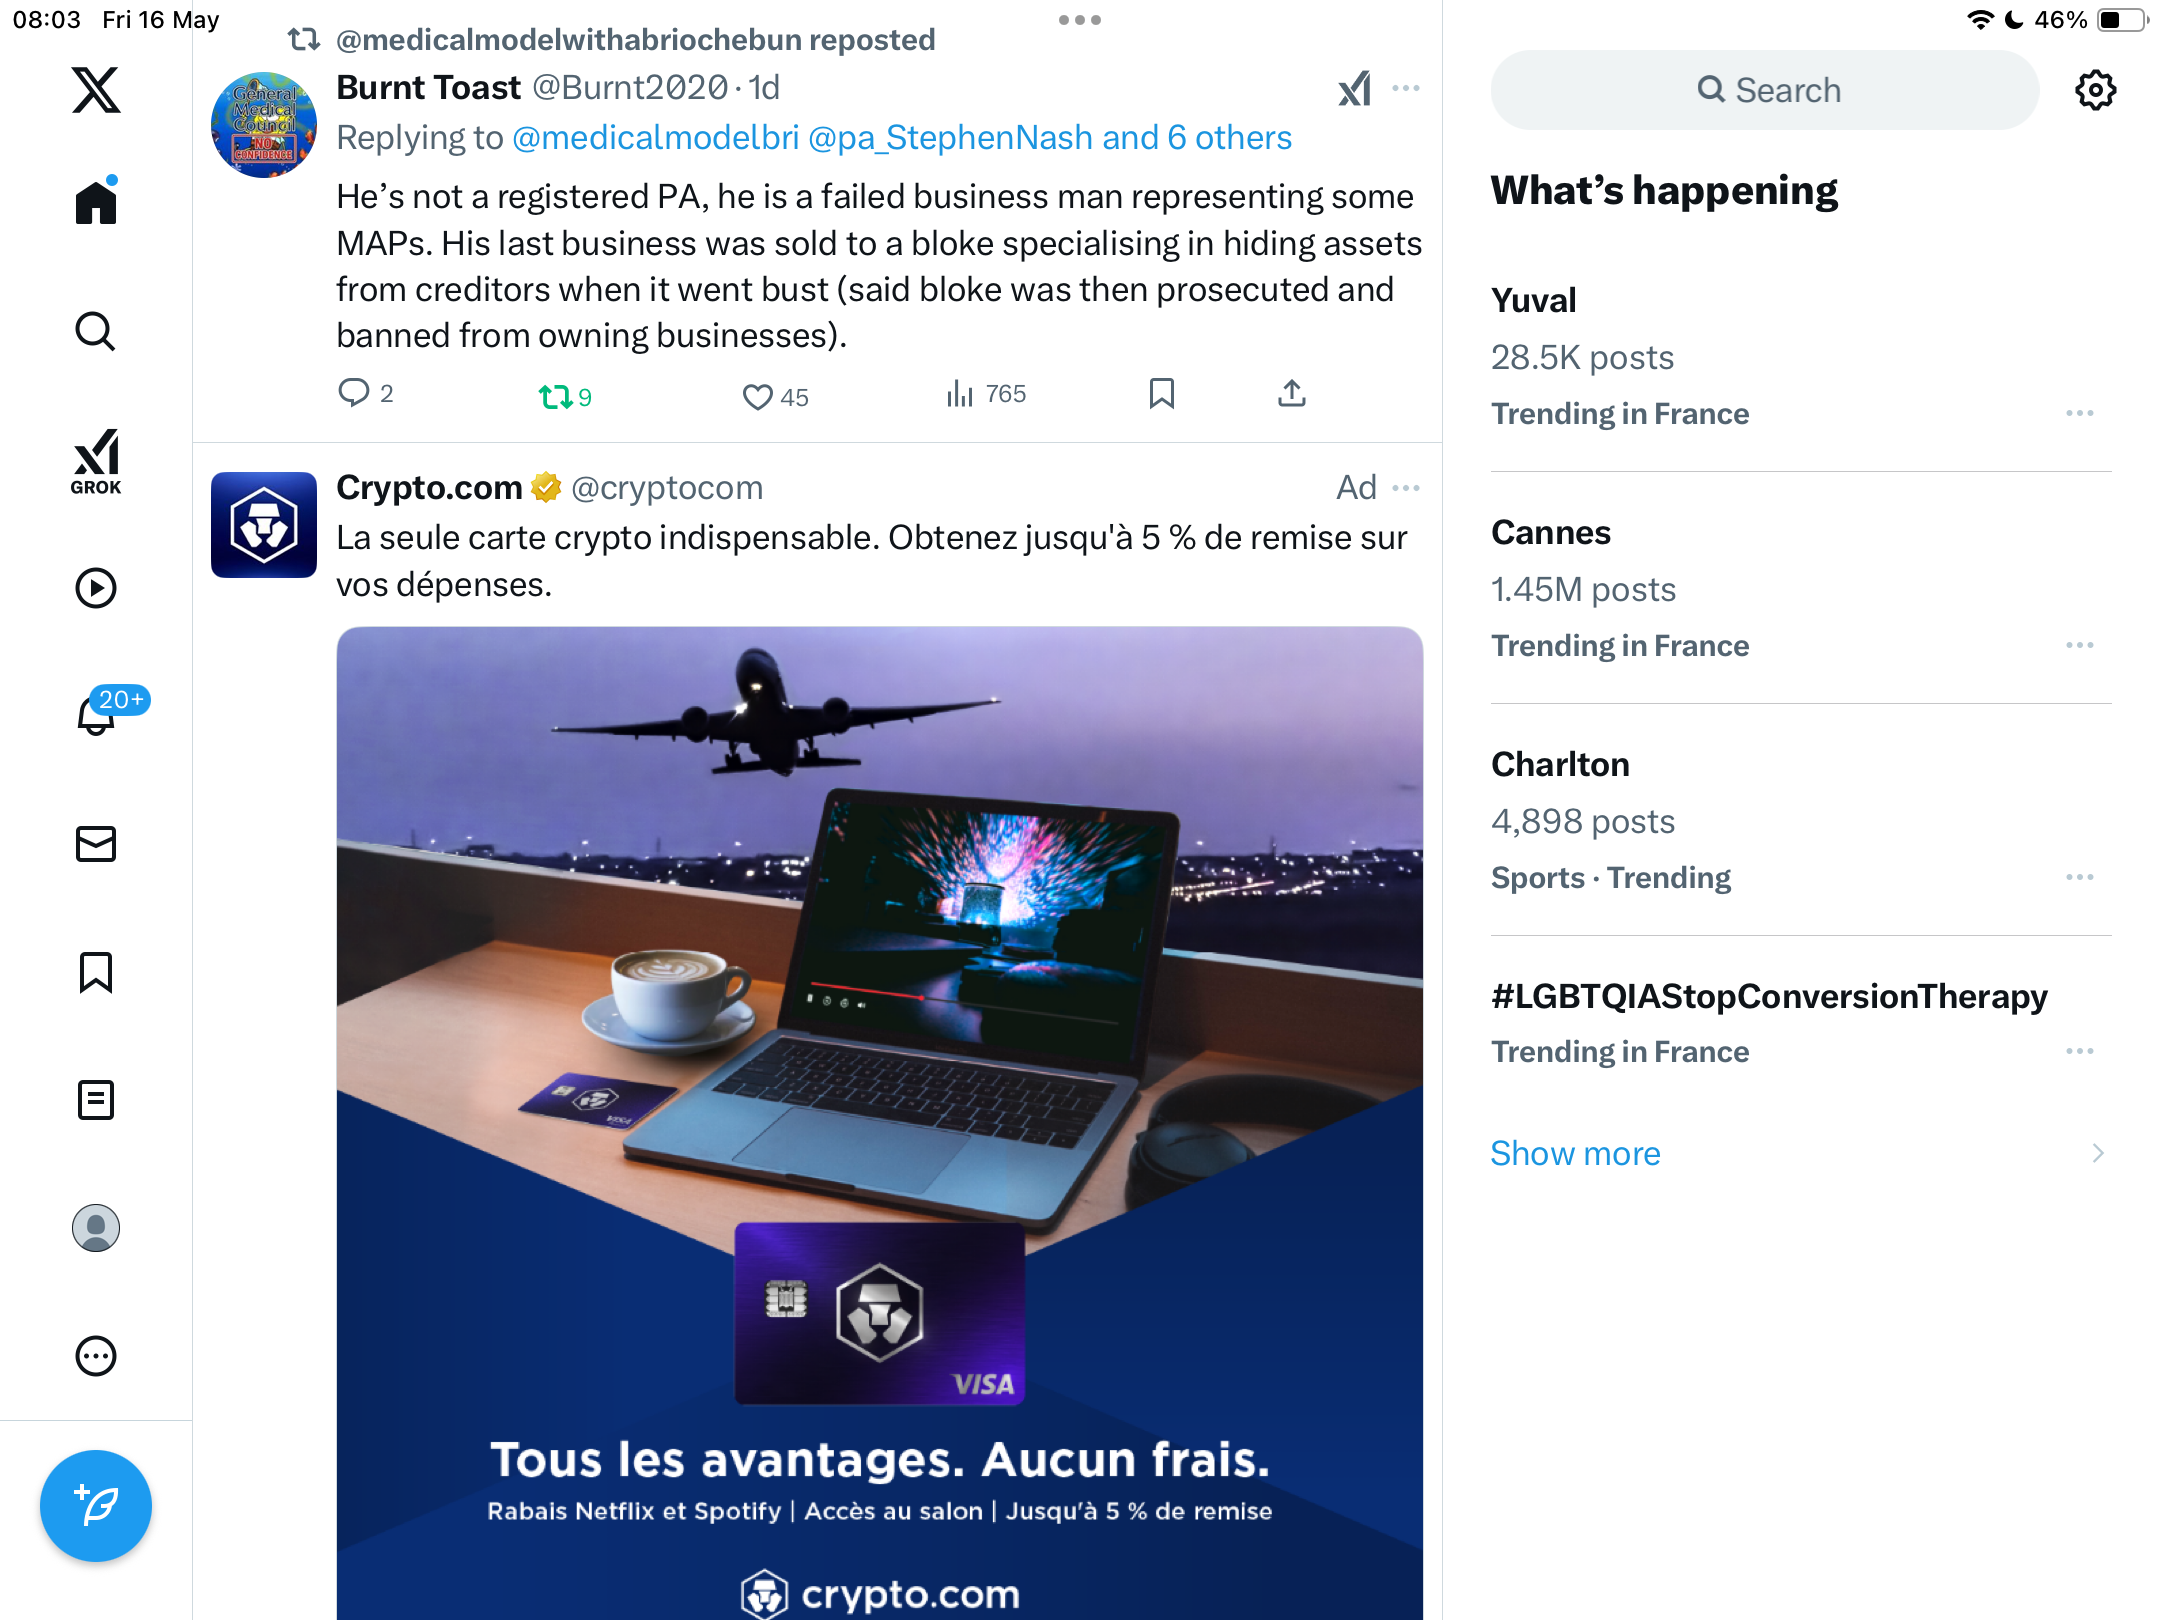Image resolution: width=2160 pixels, height=1620 pixels.
Task: Open more options on Crypto.com ad
Action: [x=1406, y=488]
